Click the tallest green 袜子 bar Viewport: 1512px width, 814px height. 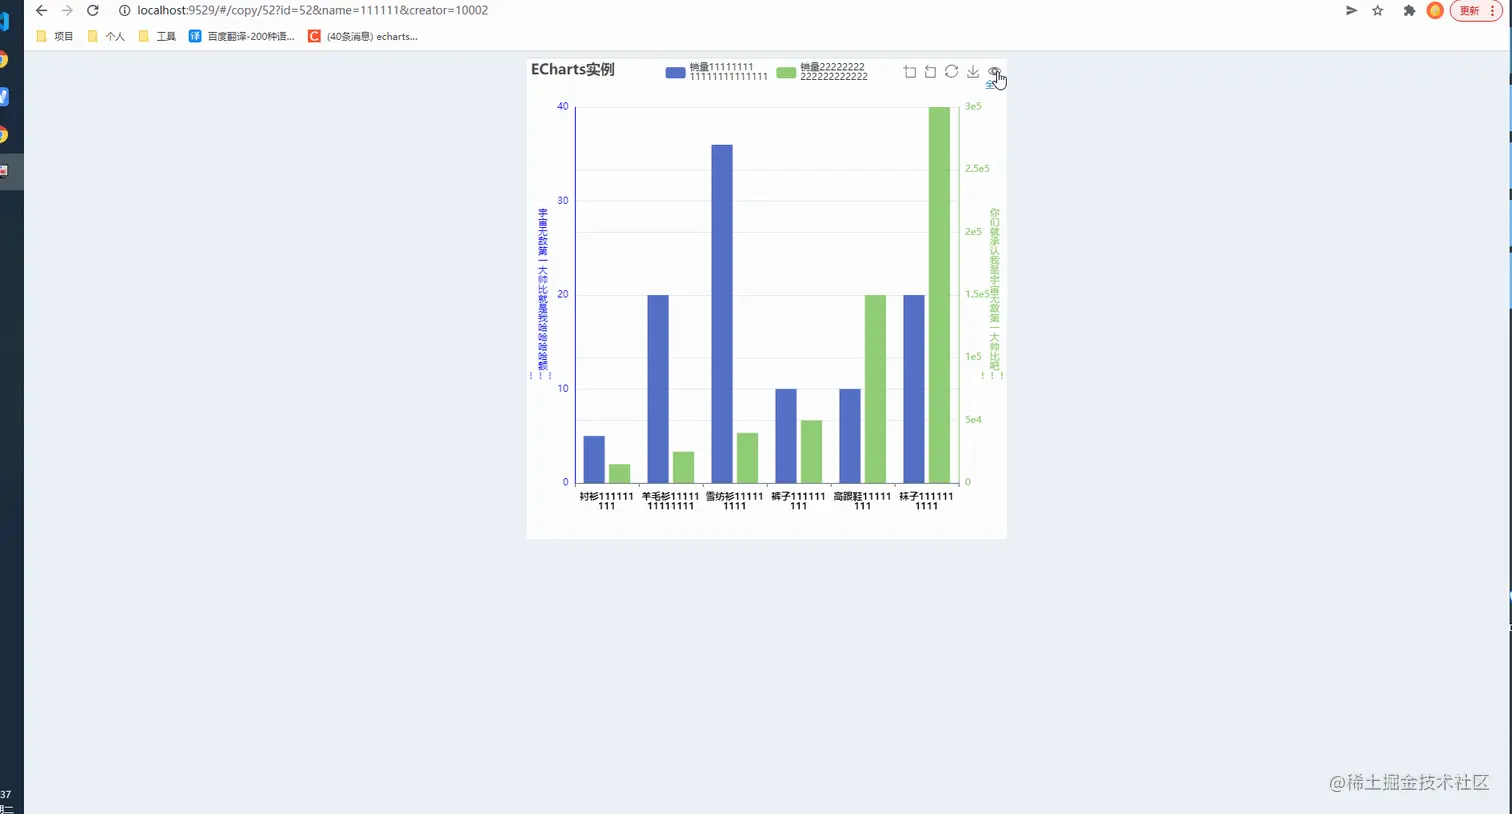coord(939,295)
